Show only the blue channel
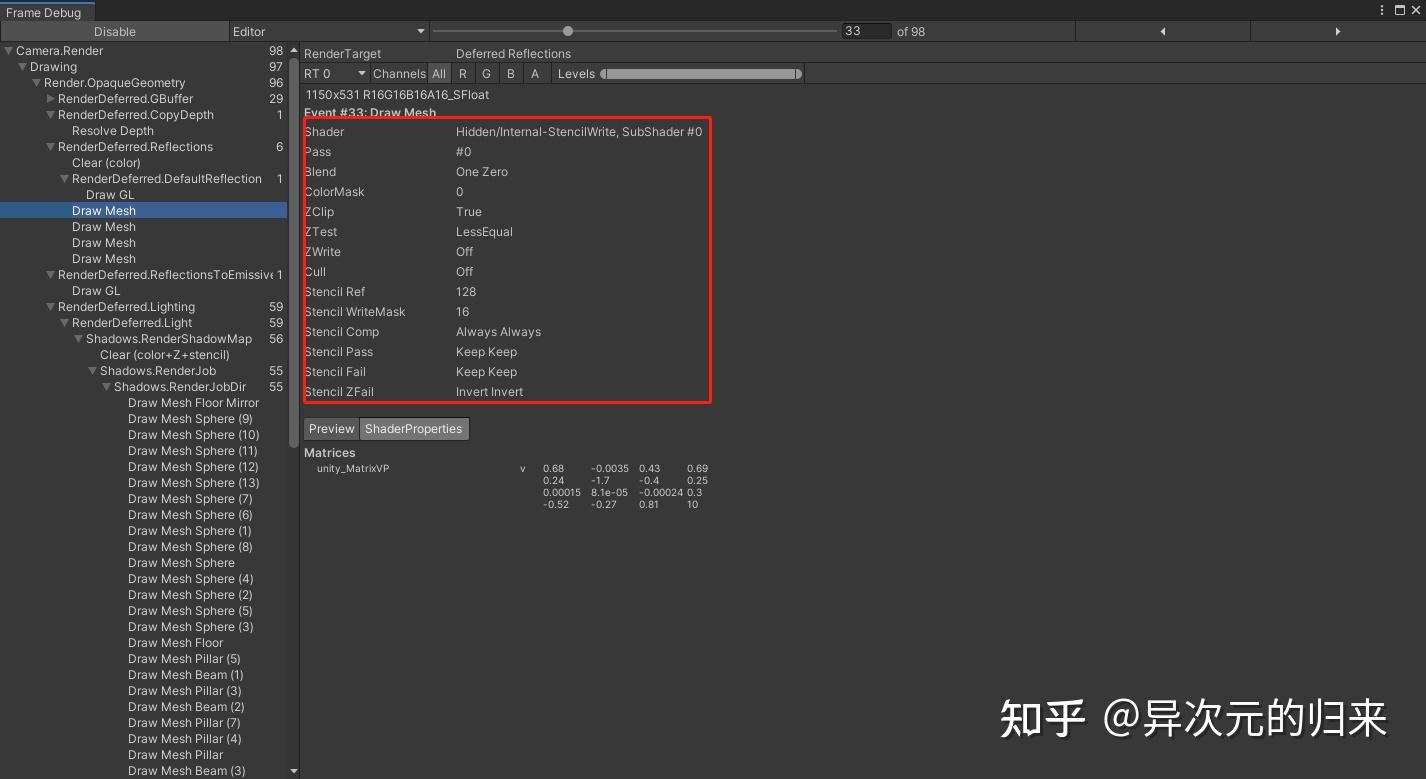 click(510, 73)
